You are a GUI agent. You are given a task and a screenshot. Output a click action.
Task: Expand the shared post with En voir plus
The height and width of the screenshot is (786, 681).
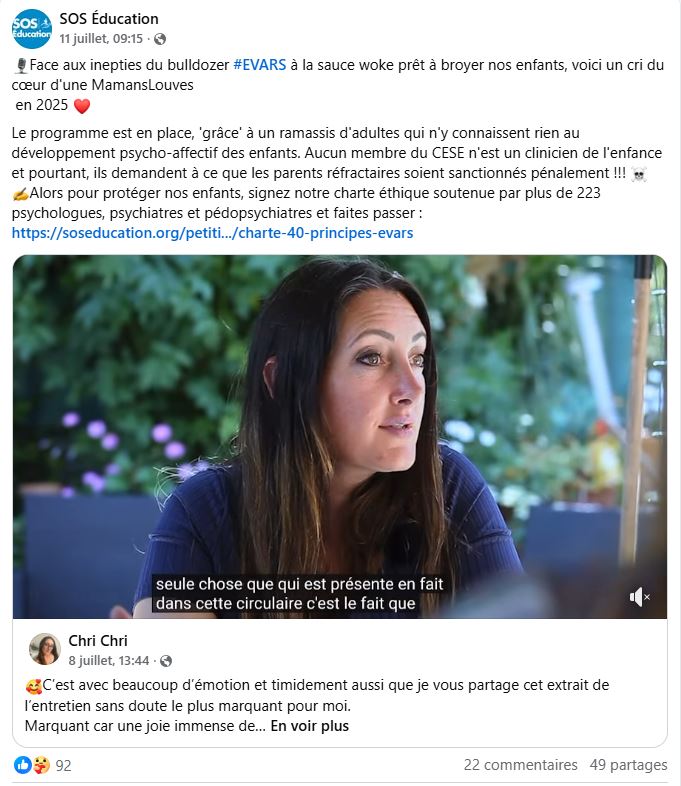[310, 726]
